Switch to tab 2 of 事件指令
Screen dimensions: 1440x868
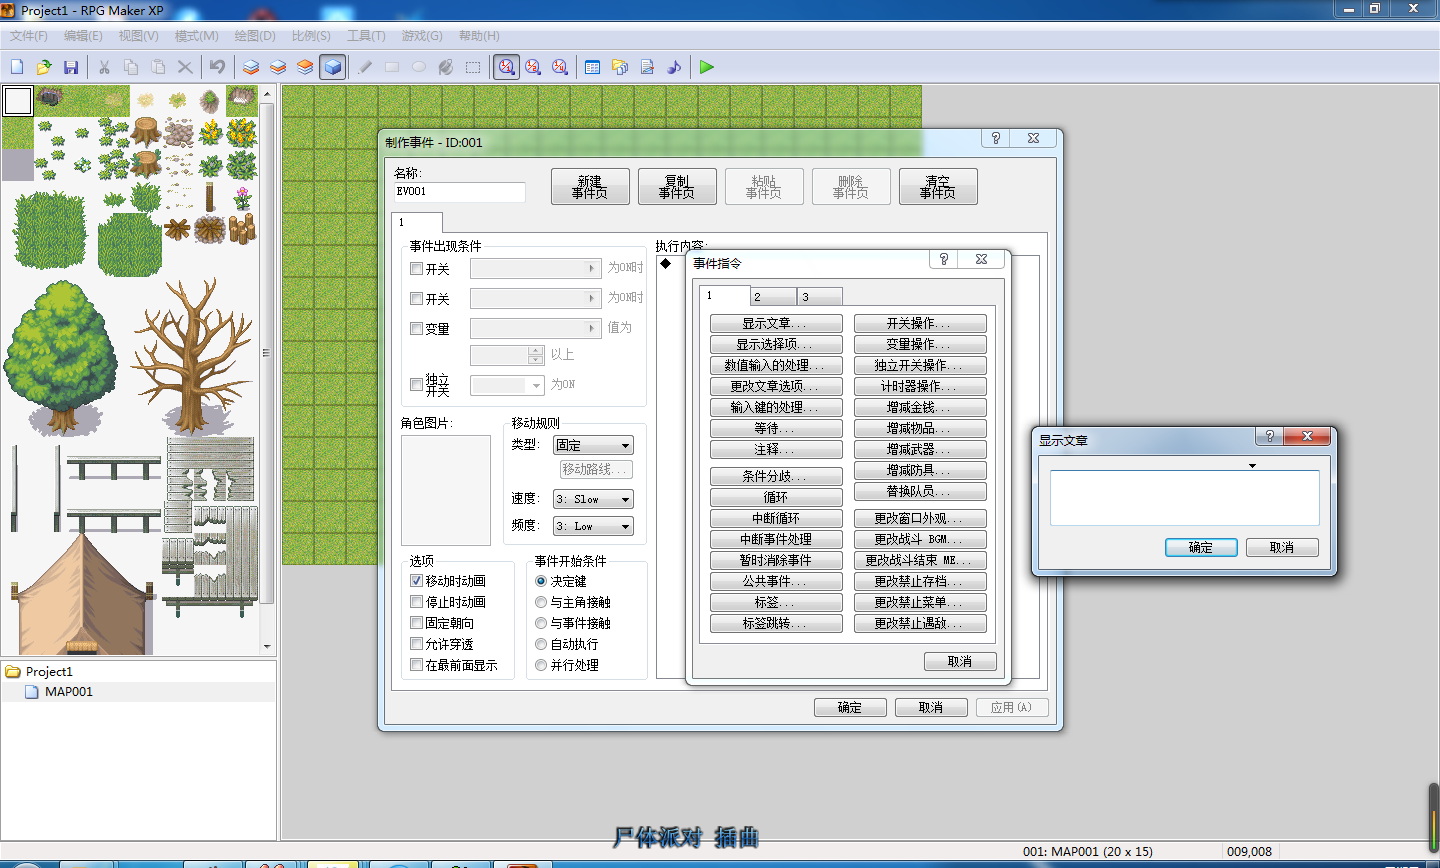(773, 297)
